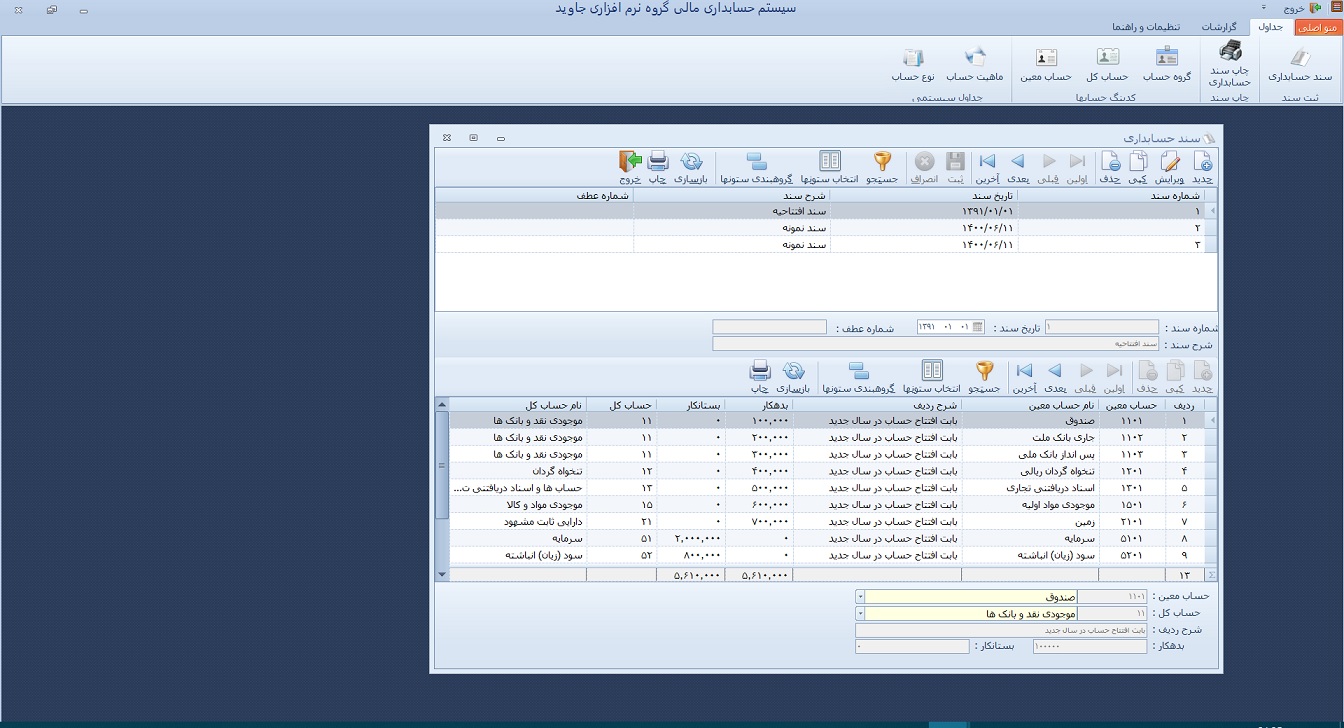The image size is (1344, 728).
Task: Open گروه حساب in the ribbon
Action: pos(1167,65)
